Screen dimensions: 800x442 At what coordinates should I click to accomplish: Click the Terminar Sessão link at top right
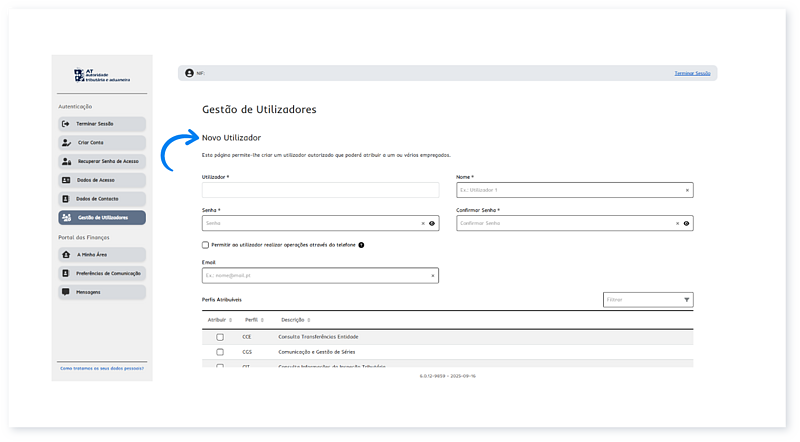tap(692, 73)
